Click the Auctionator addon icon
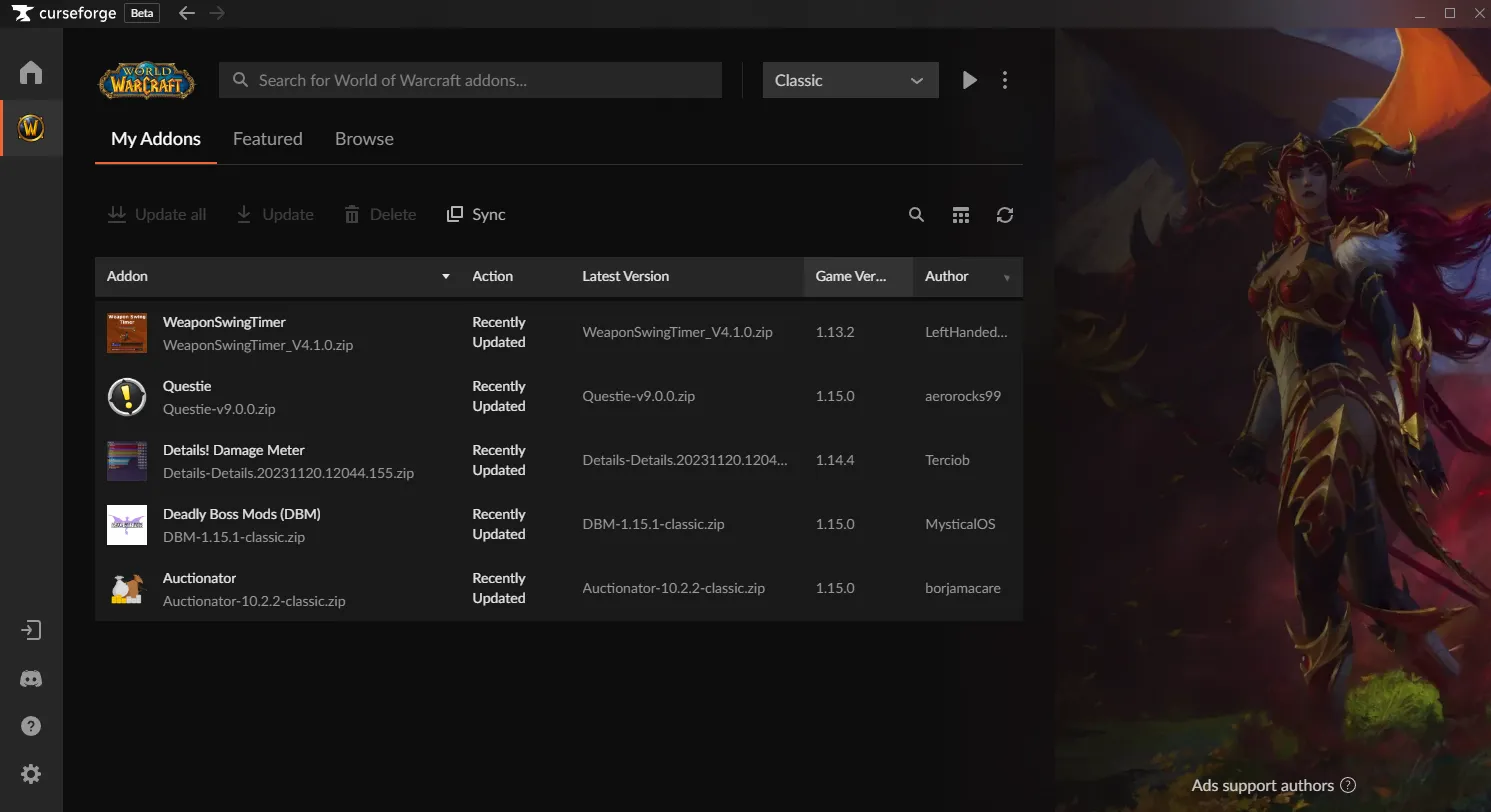Viewport: 1491px width, 812px height. pyautogui.click(x=127, y=588)
